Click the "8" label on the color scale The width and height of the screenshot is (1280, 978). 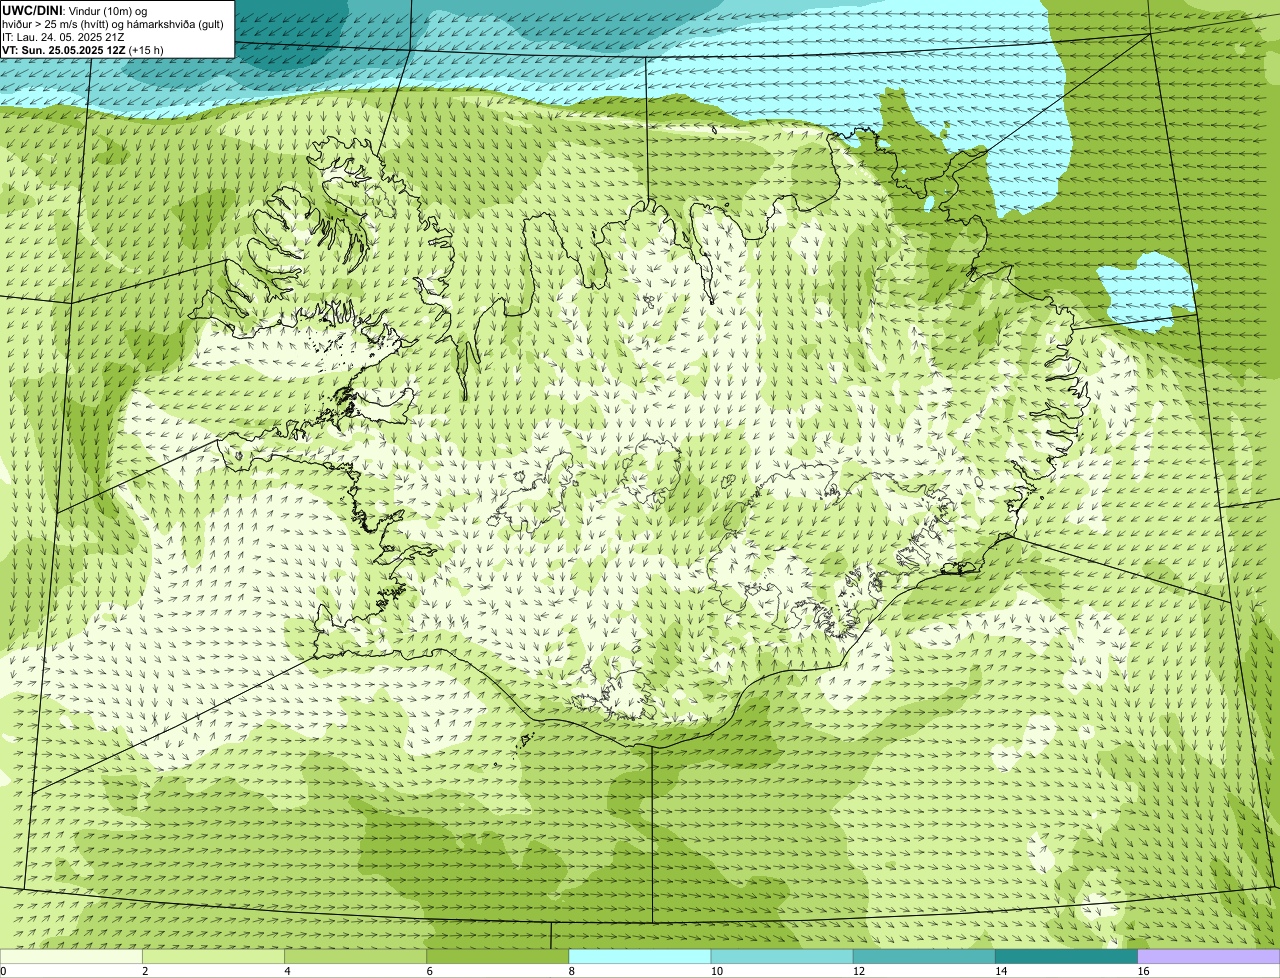(x=571, y=971)
